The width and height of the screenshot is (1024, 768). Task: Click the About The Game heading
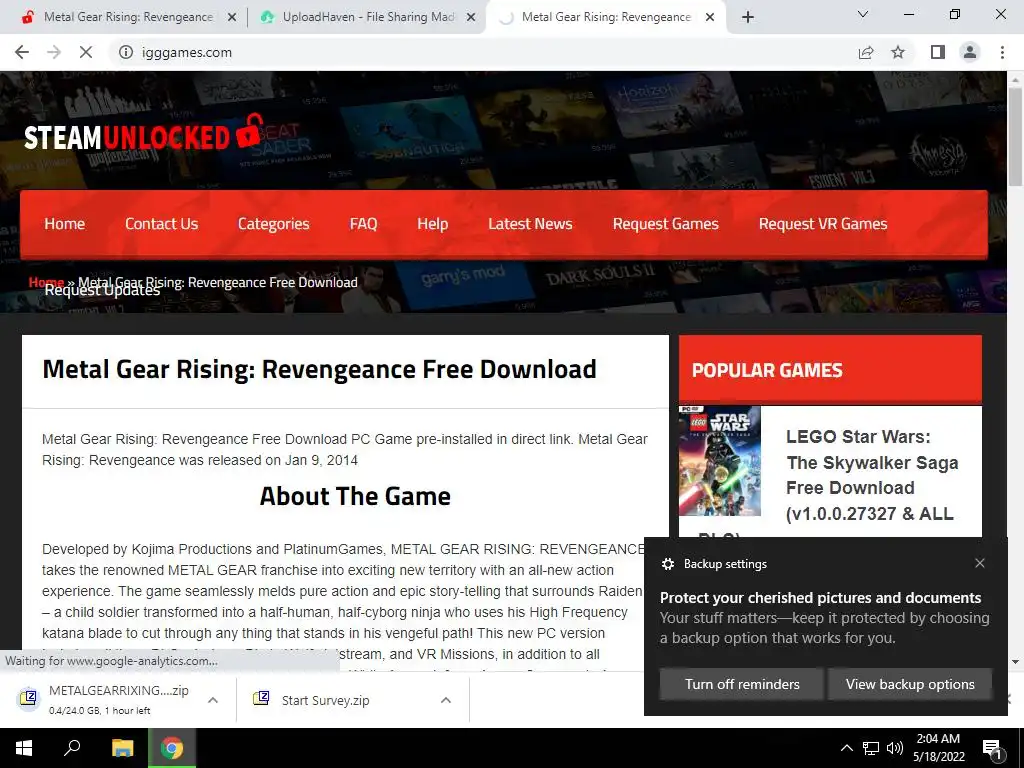click(x=355, y=496)
